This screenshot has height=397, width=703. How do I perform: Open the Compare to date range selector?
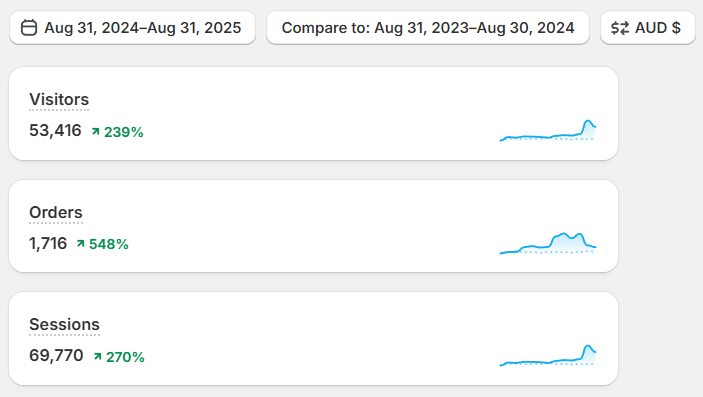(x=428, y=28)
